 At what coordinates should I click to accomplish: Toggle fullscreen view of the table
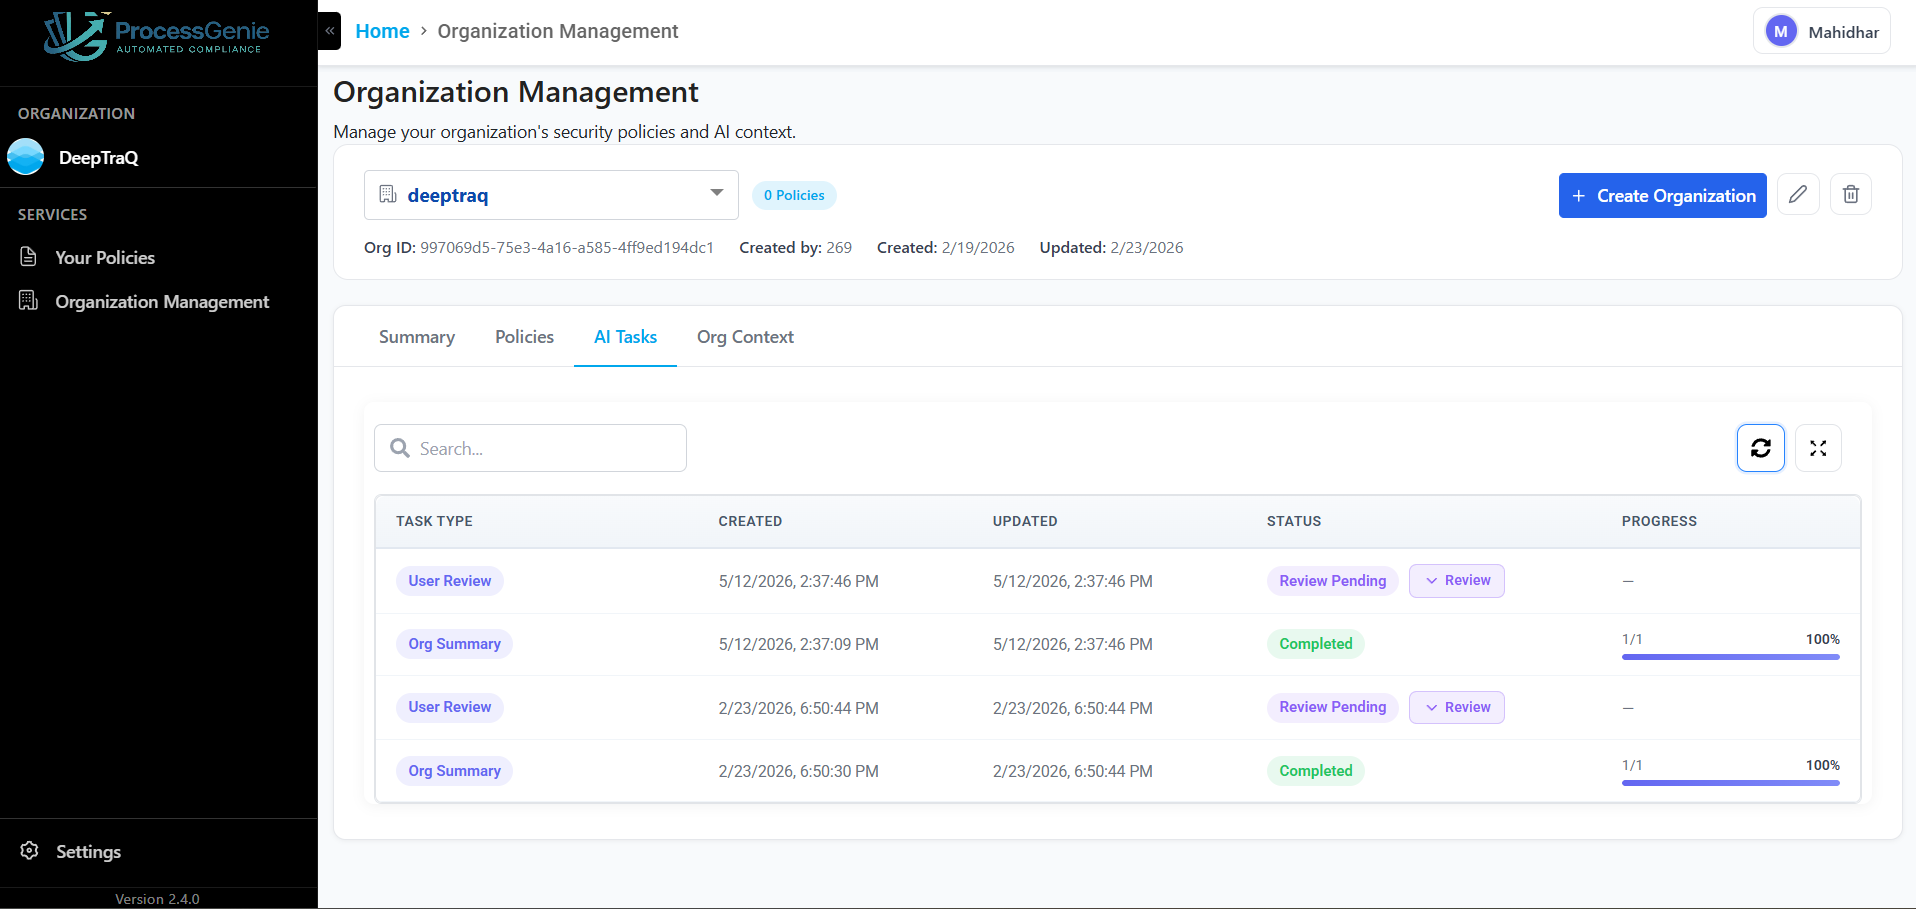(x=1818, y=448)
